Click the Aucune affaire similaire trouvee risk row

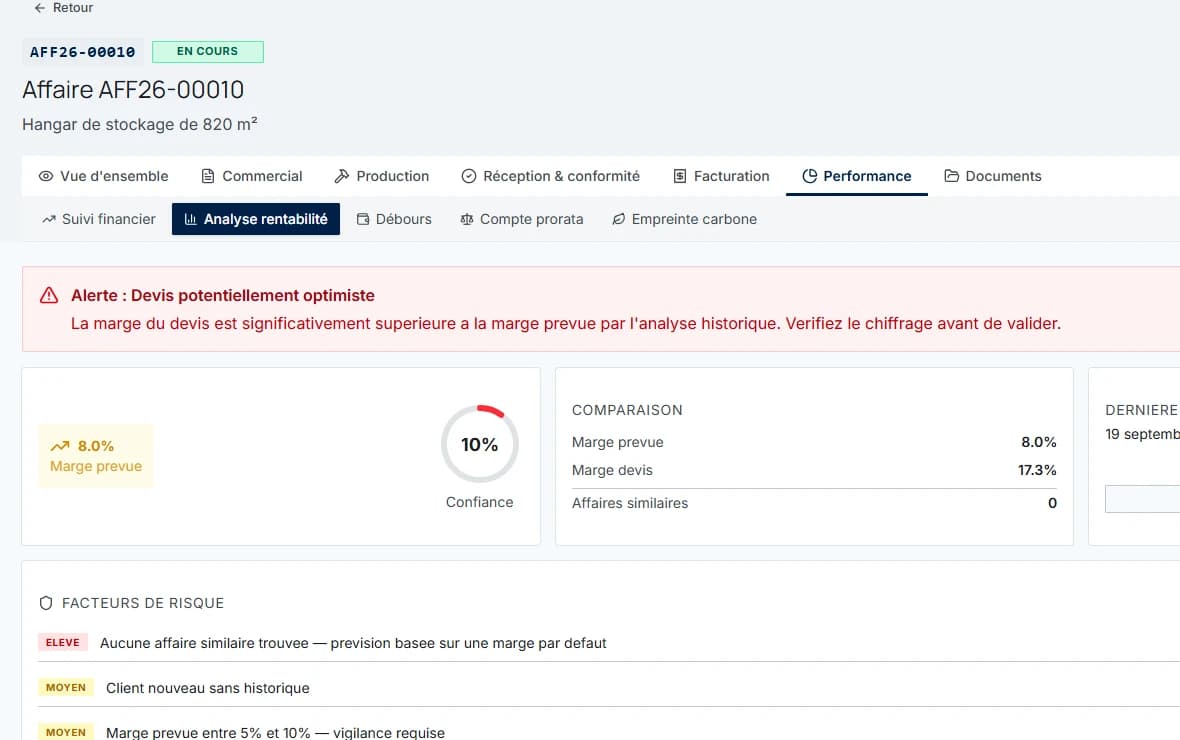tap(609, 643)
